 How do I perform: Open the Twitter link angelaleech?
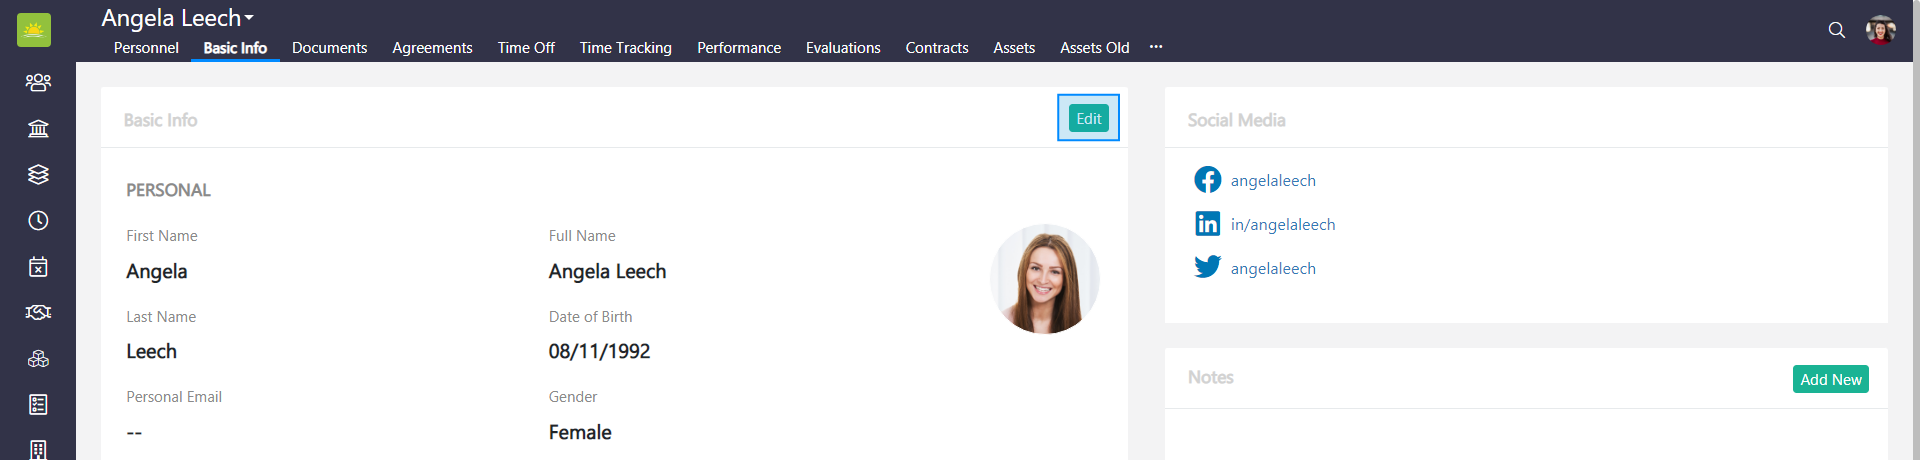click(1273, 268)
